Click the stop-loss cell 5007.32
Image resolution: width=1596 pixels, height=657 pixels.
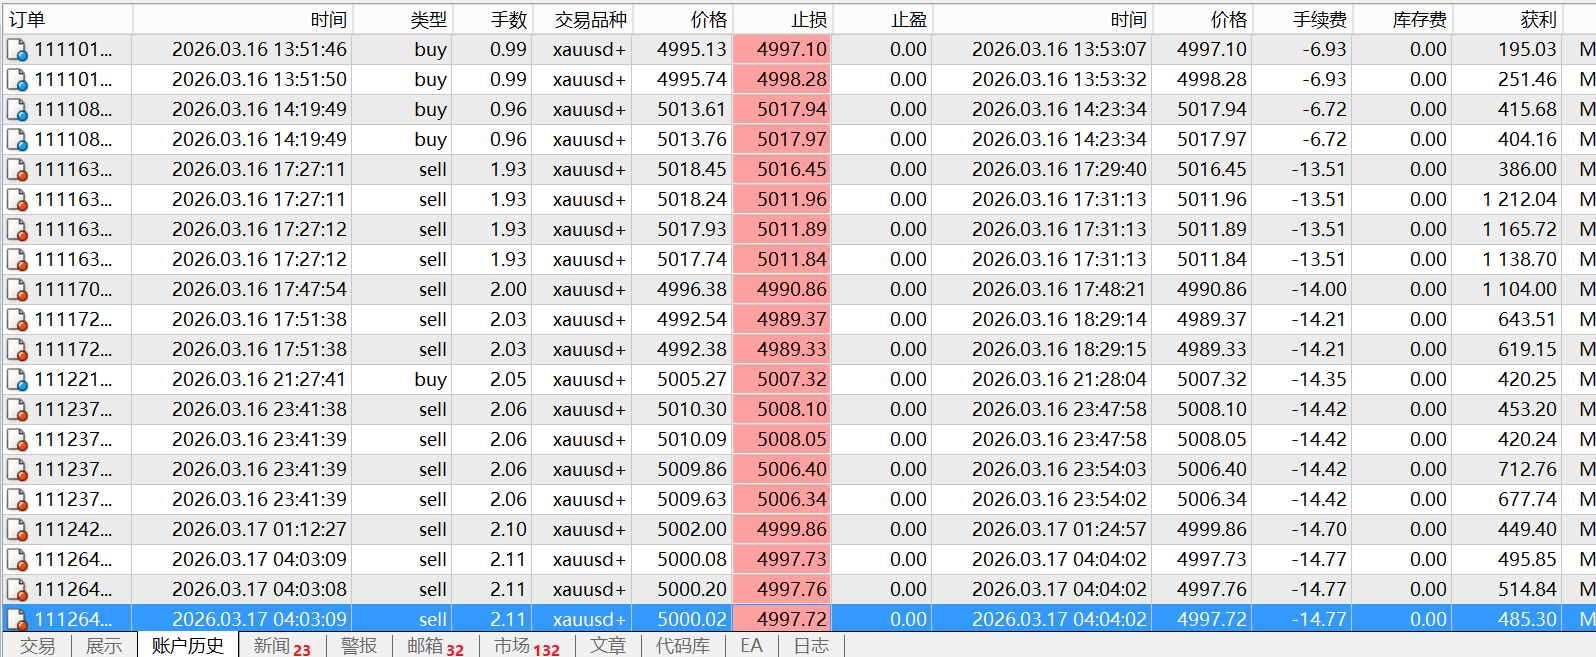(x=782, y=379)
